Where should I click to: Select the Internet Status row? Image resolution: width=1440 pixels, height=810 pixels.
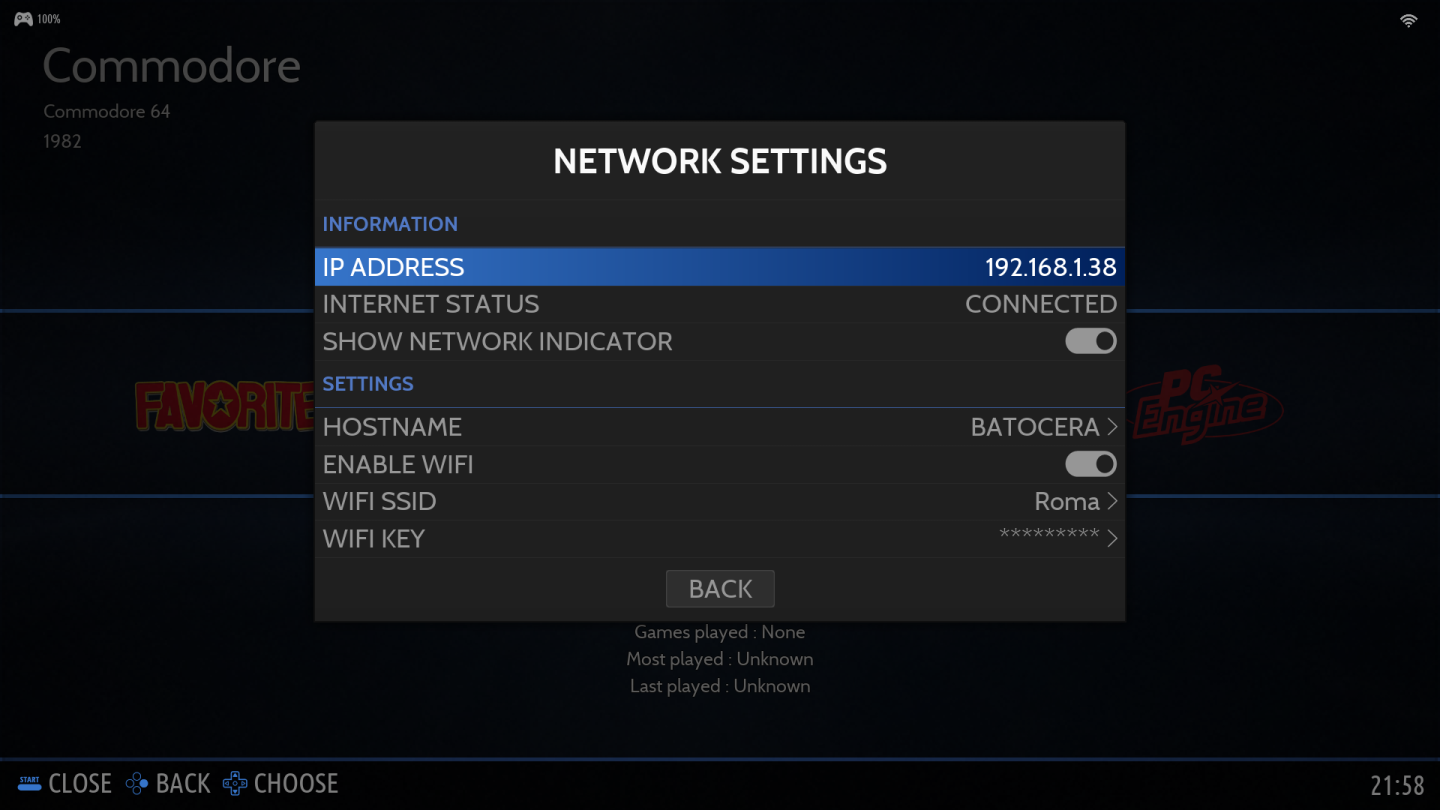[x=719, y=304]
